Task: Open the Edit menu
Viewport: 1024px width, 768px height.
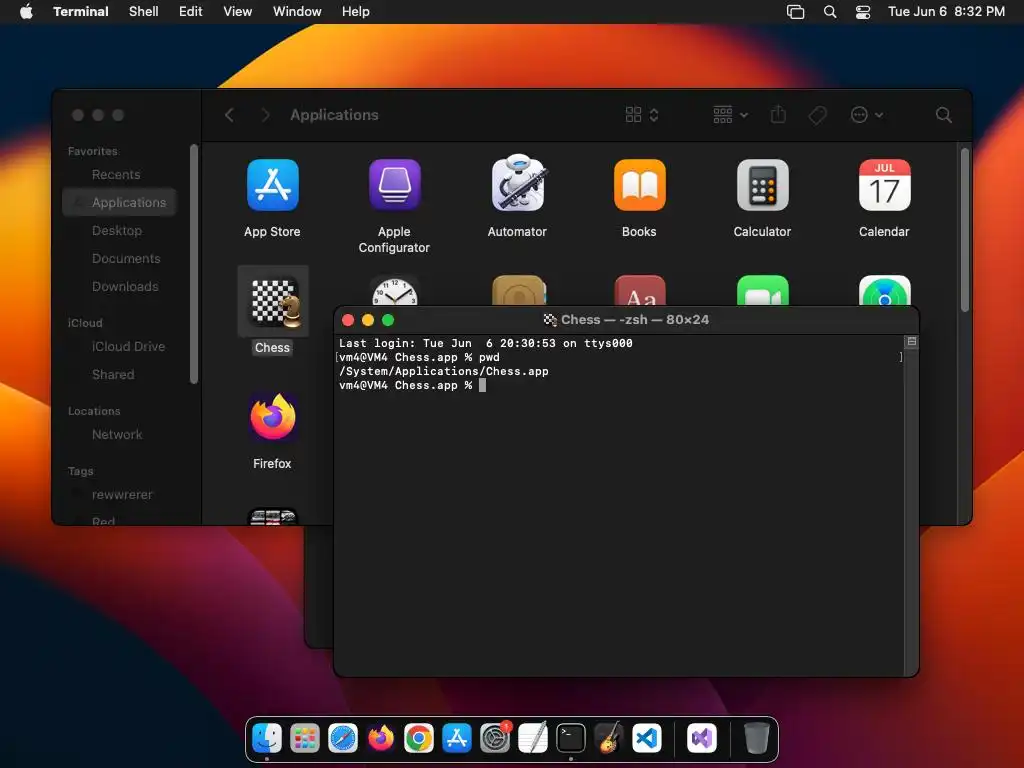Action: click(191, 12)
